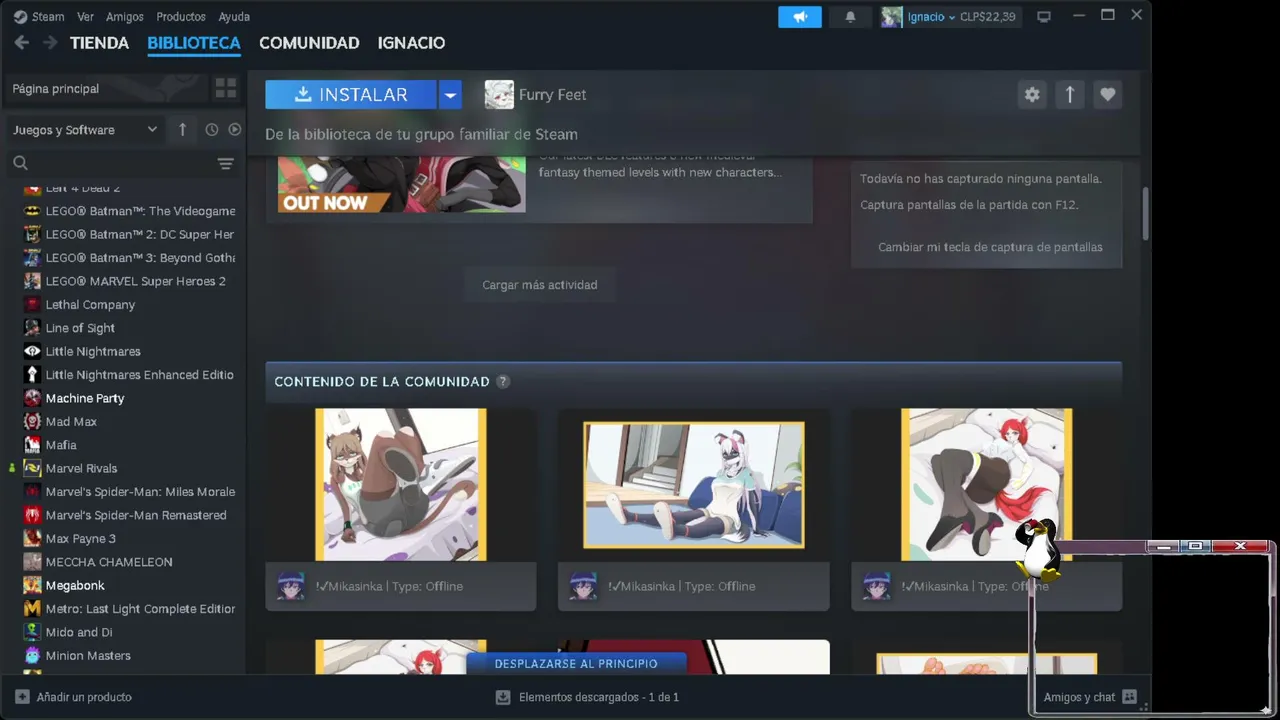
Task: Open the Productos menu
Action: click(181, 17)
